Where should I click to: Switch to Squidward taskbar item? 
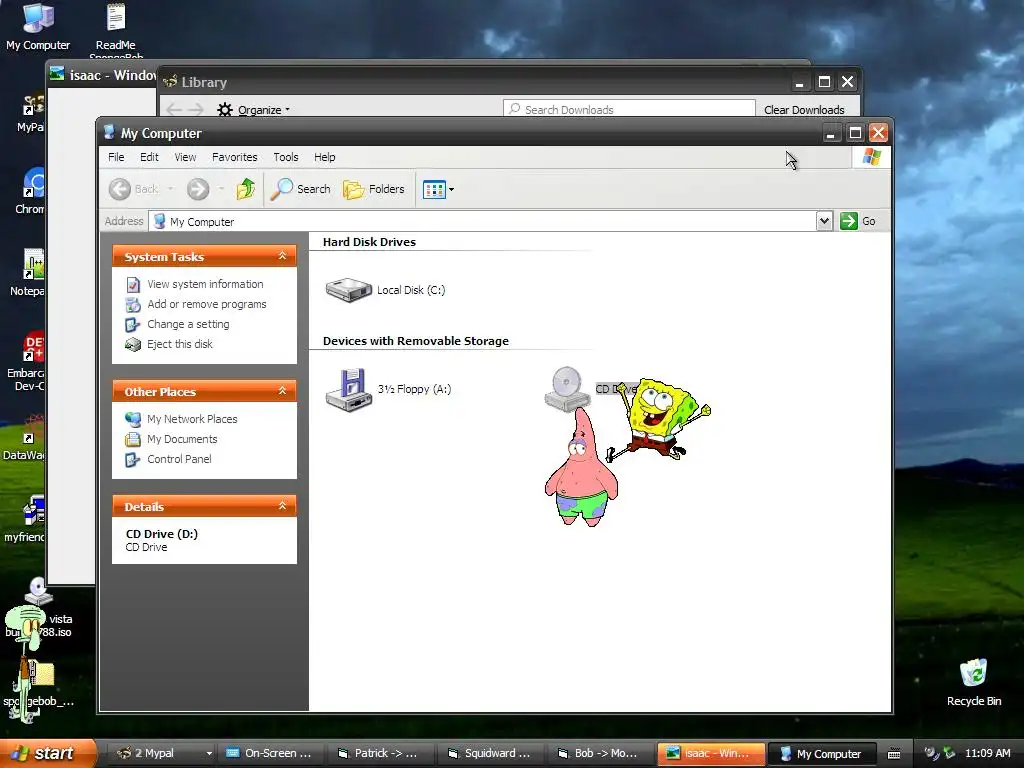[x=492, y=753]
